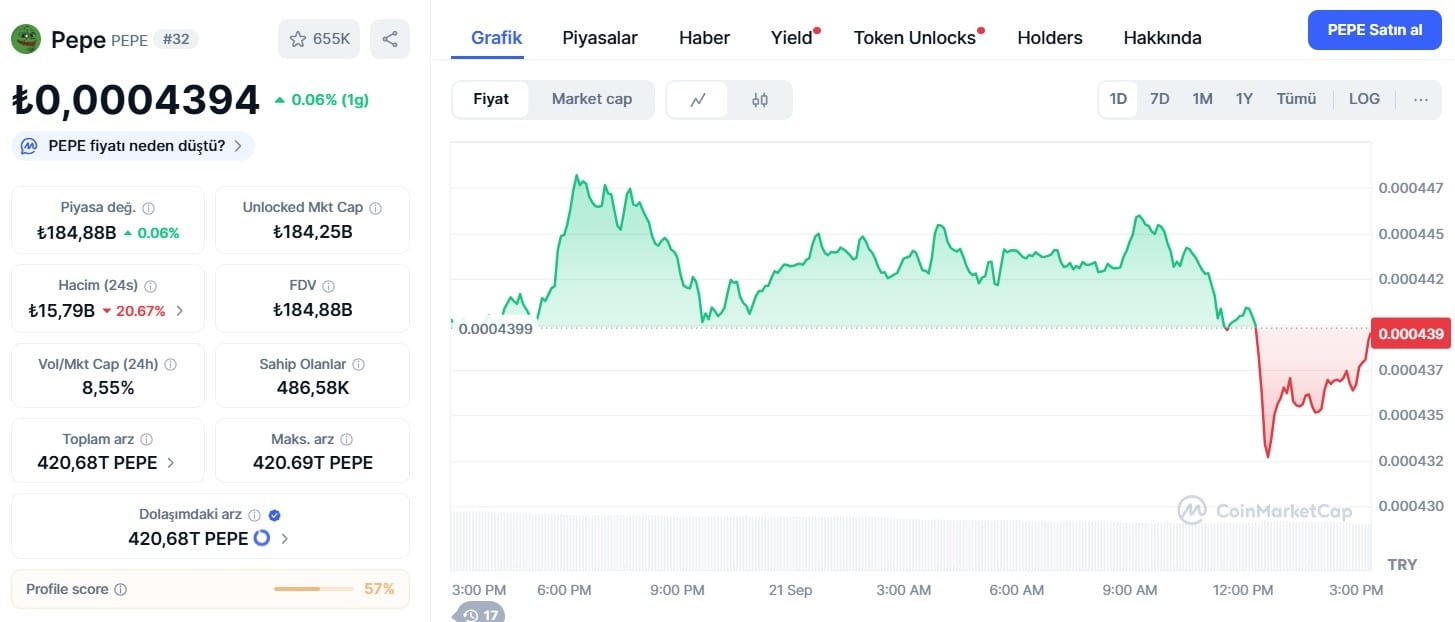Screen dimensions: 1455x622
Task: Select the line chart icon
Action: 698,99
